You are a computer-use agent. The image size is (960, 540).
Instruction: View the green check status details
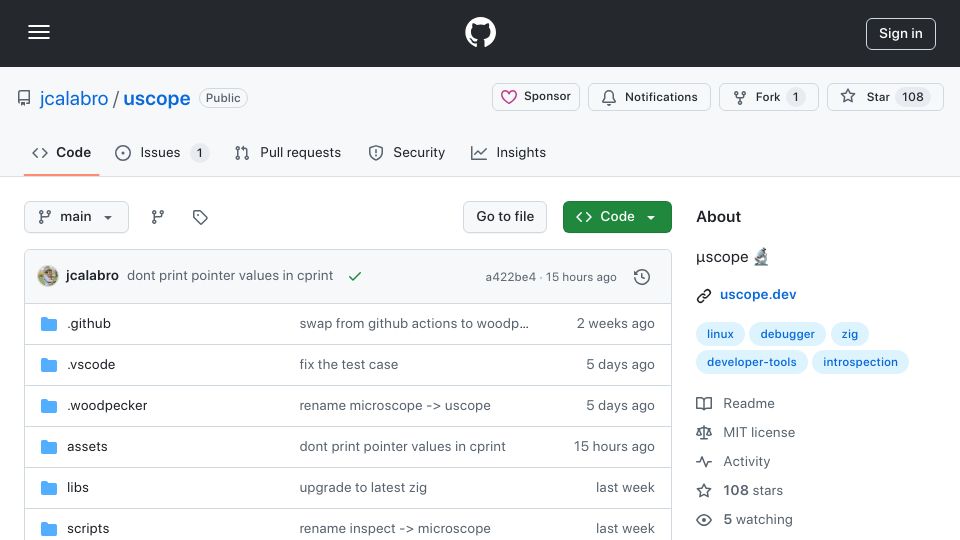[354, 276]
